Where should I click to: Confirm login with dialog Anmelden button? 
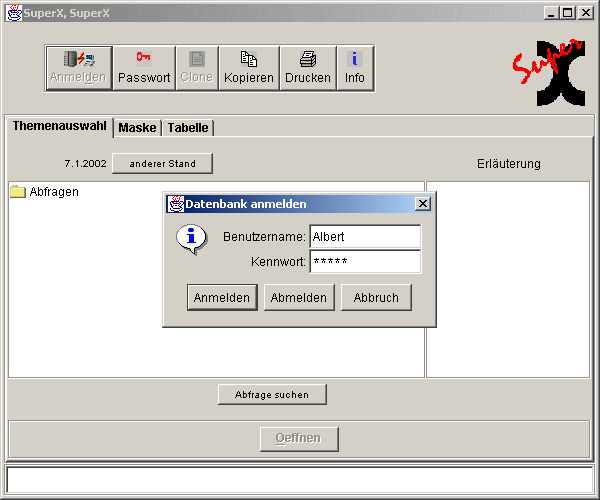coord(222,297)
